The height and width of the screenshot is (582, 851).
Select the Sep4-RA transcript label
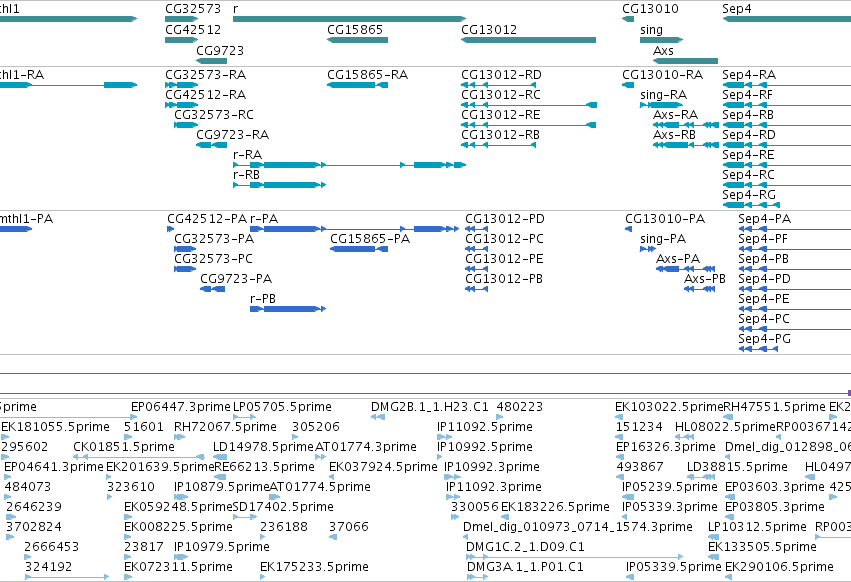click(x=749, y=75)
